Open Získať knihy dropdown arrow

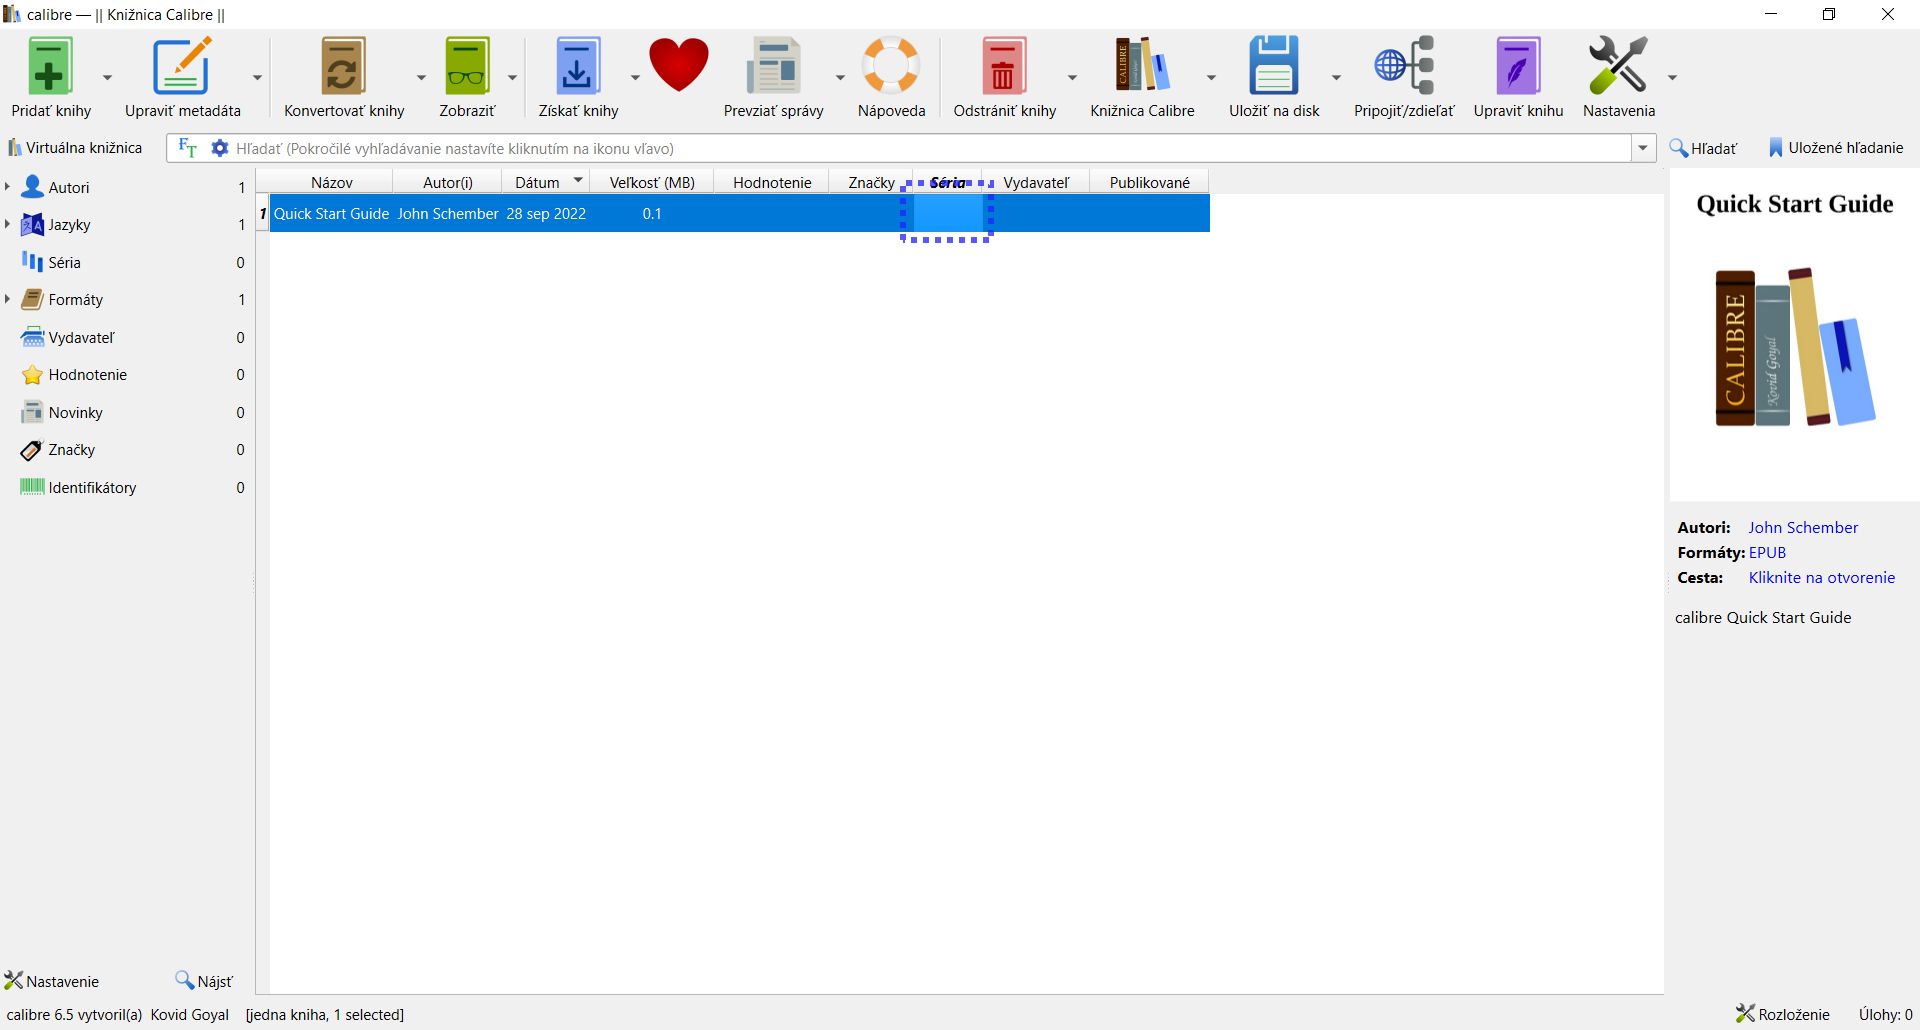634,77
